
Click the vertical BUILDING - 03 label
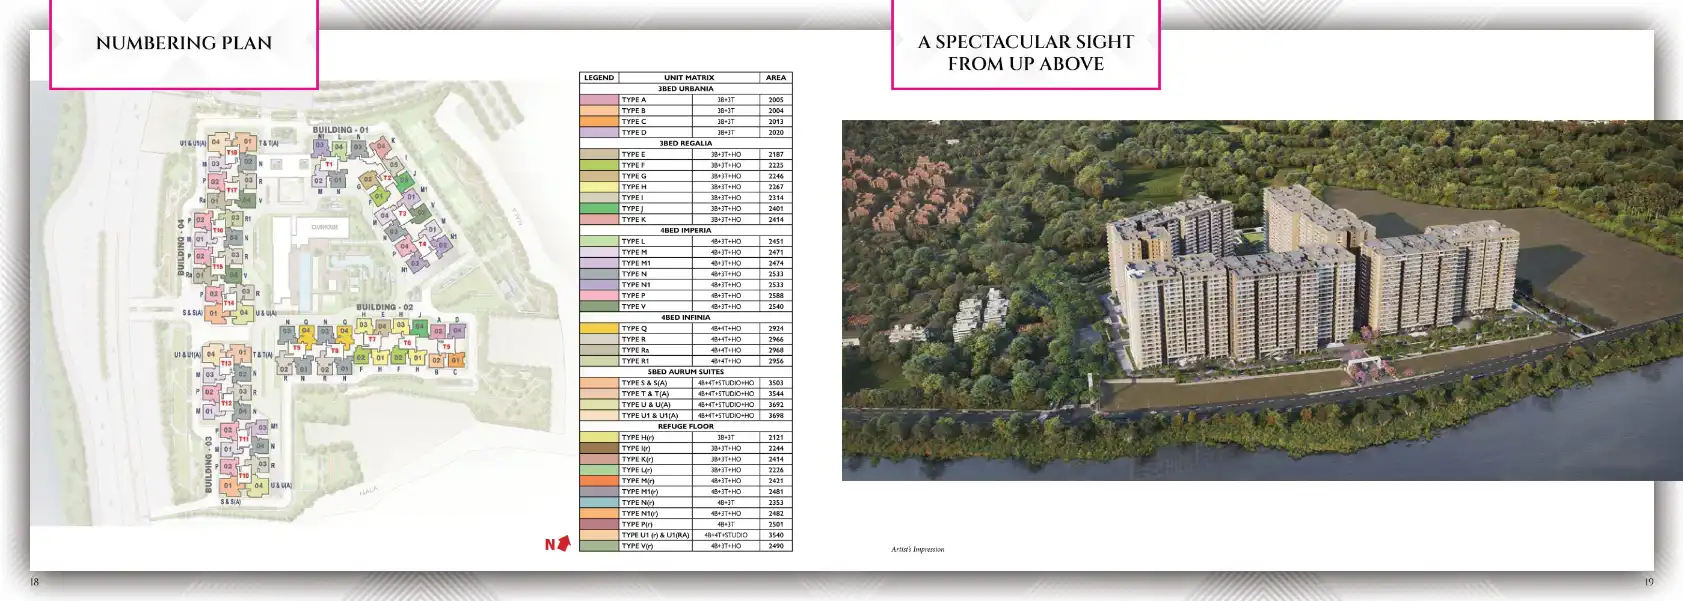tap(209, 463)
